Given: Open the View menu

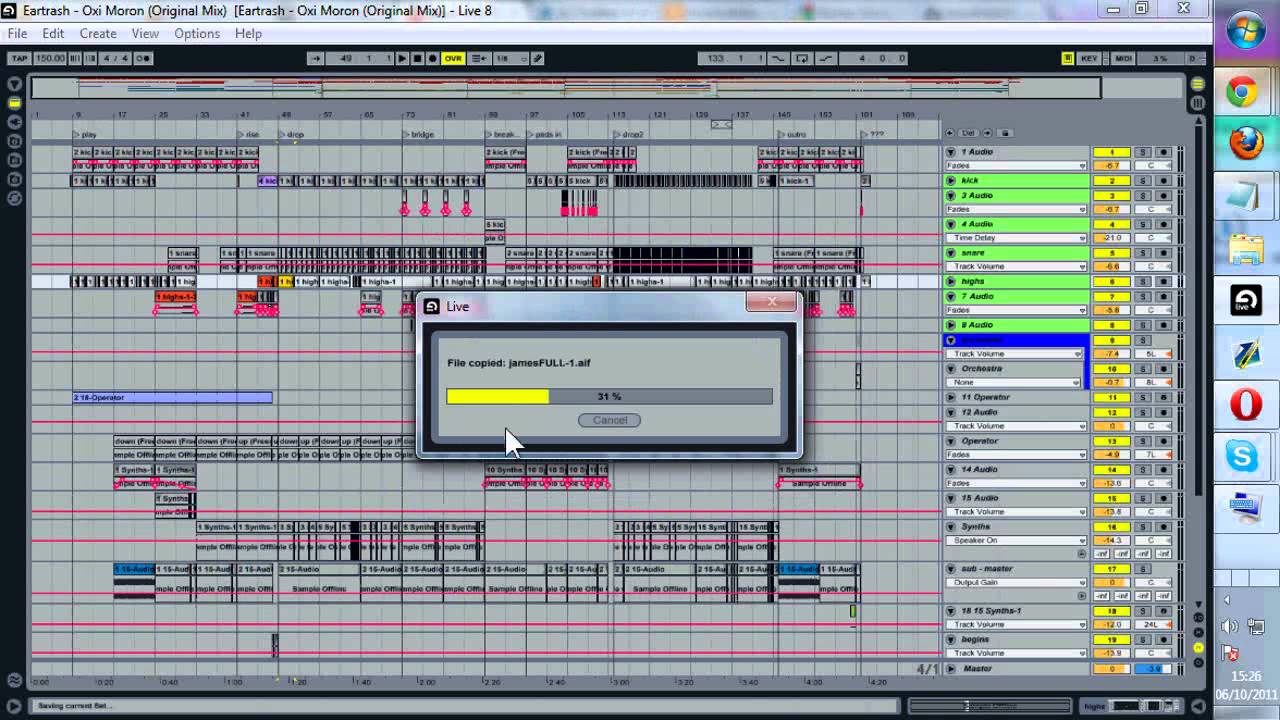Looking at the screenshot, I should point(145,33).
